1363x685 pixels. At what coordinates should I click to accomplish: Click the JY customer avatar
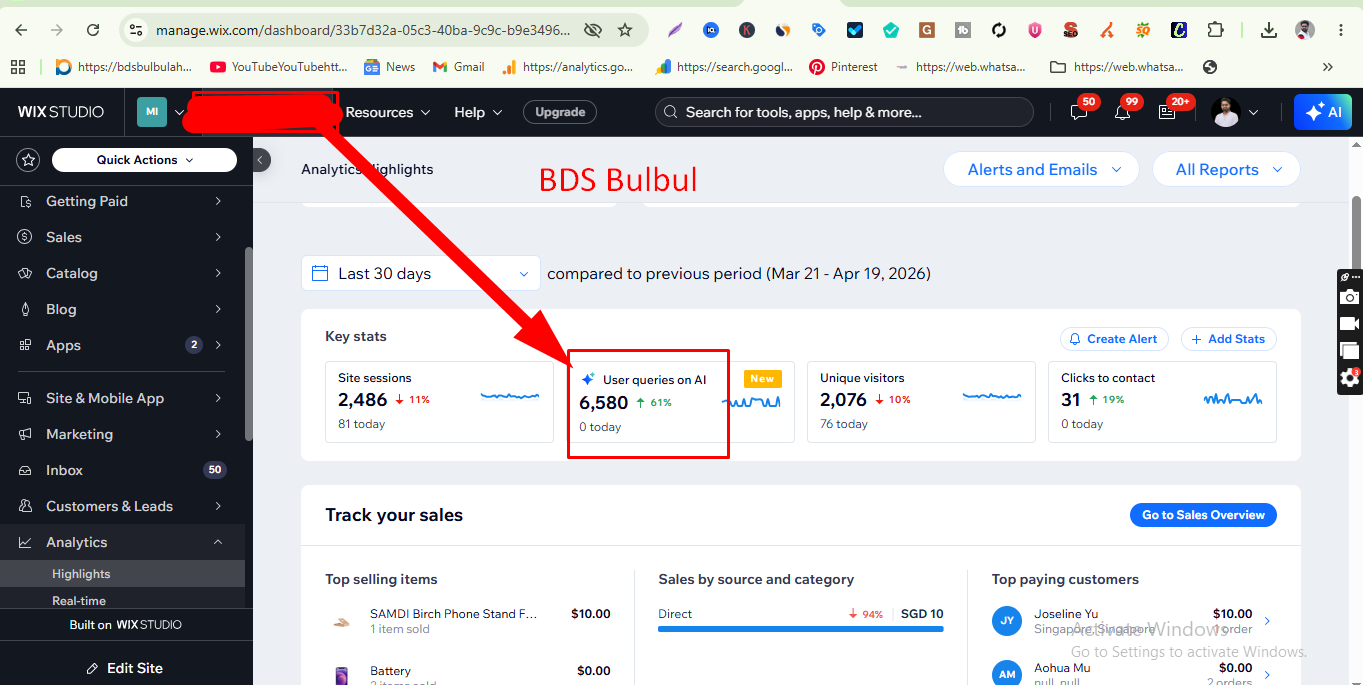tap(1007, 621)
